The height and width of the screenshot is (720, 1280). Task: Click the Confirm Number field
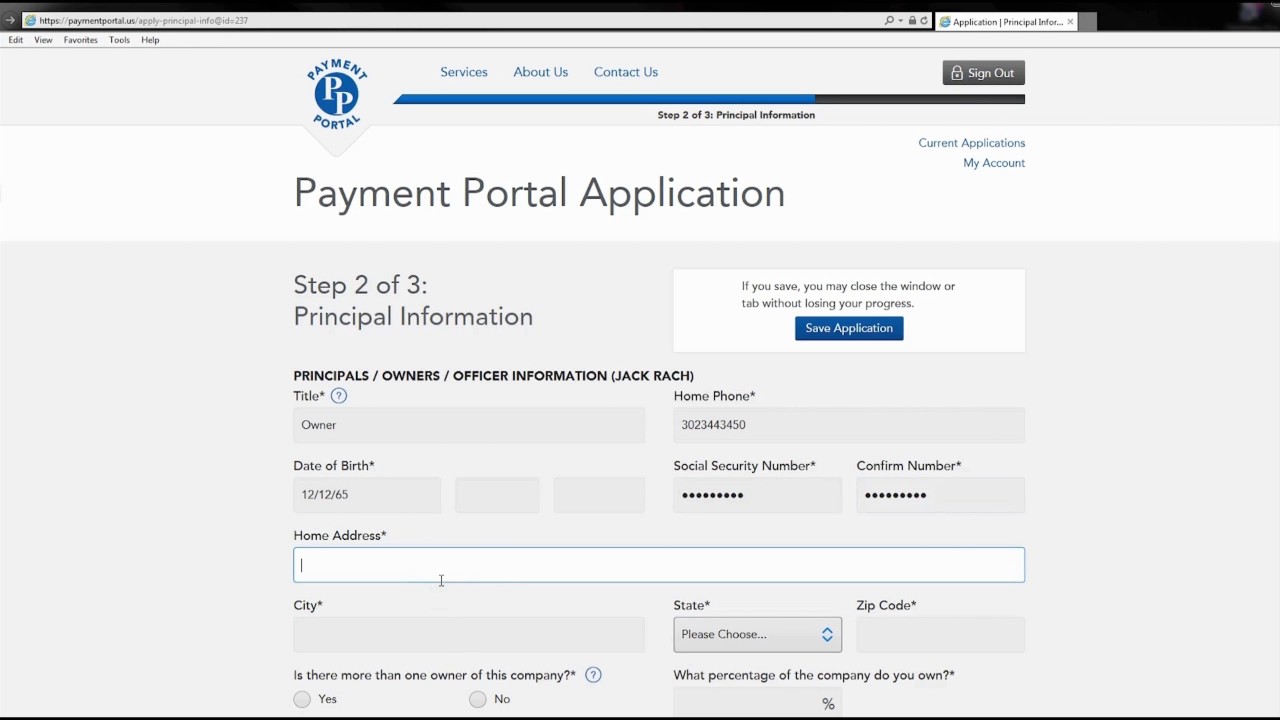point(940,495)
